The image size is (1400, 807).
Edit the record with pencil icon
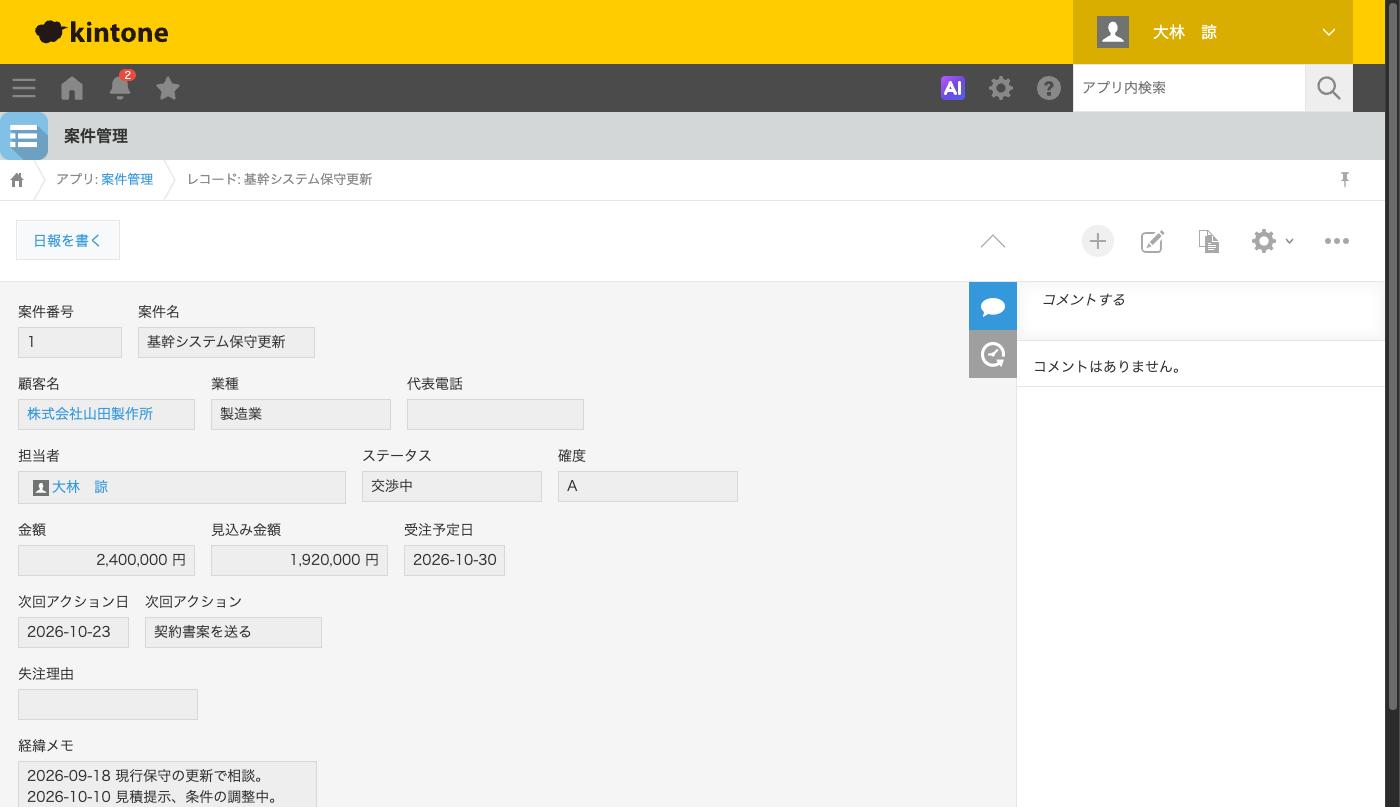tap(1153, 241)
